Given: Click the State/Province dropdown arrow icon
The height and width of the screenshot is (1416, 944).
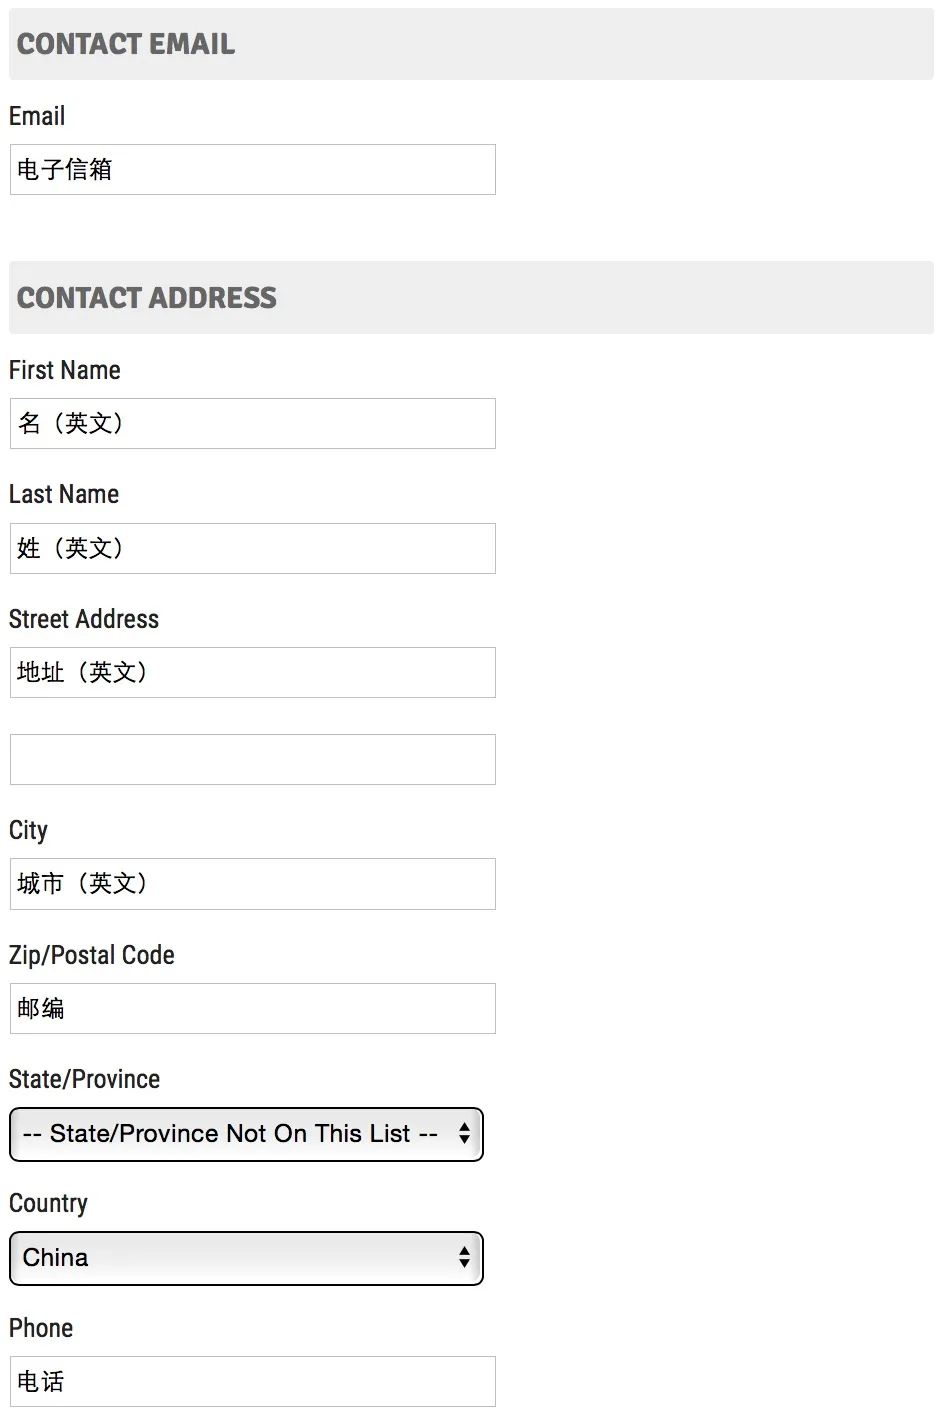Looking at the screenshot, I should coord(464,1133).
